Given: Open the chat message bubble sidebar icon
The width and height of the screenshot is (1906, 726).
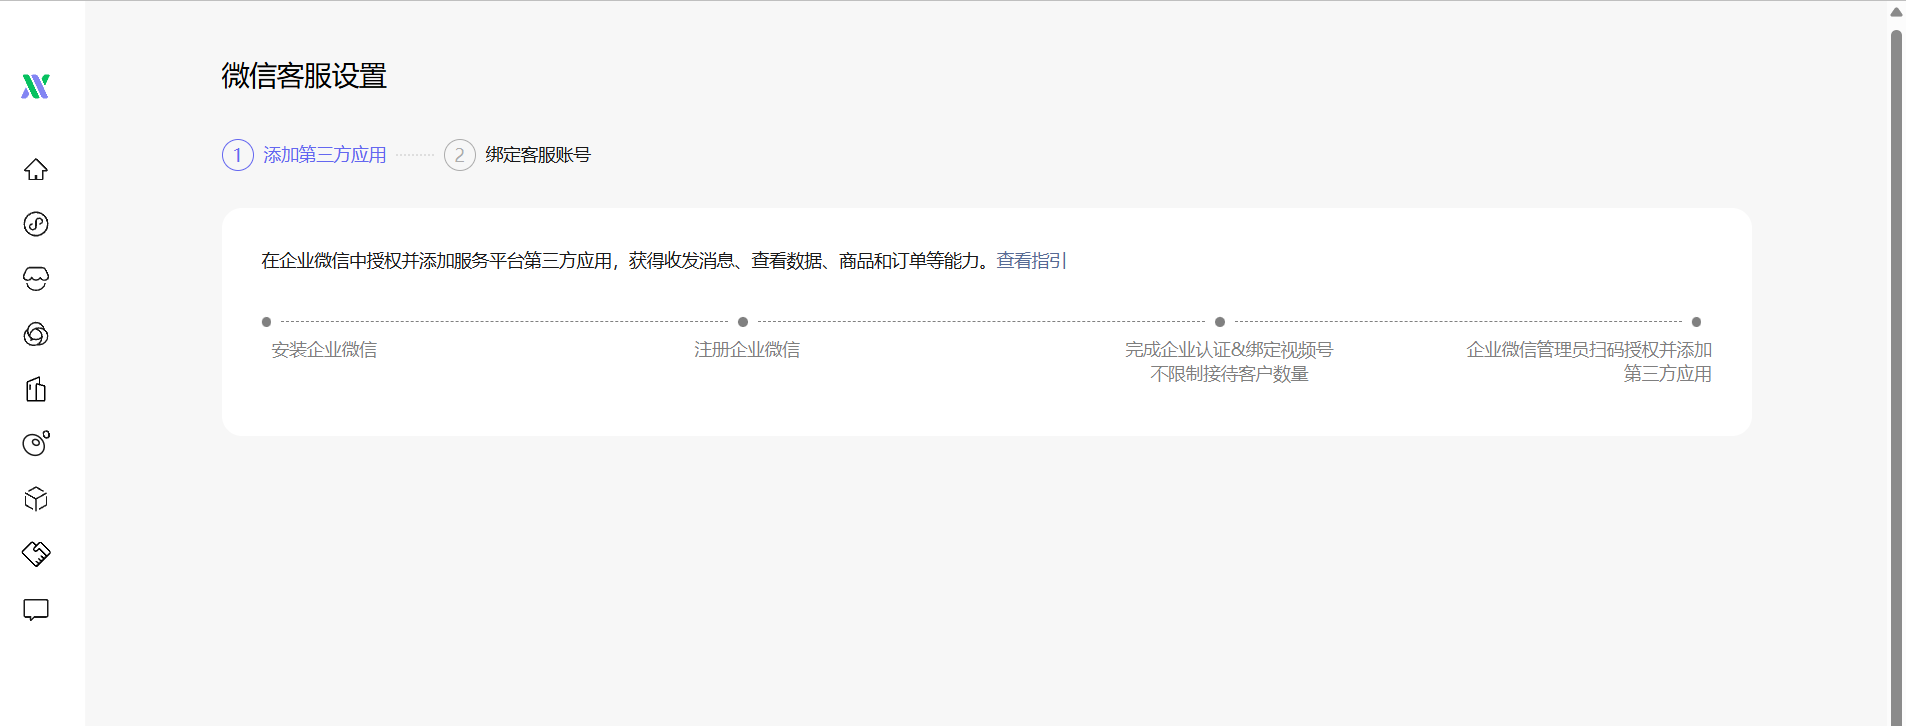Looking at the screenshot, I should [x=36, y=610].
